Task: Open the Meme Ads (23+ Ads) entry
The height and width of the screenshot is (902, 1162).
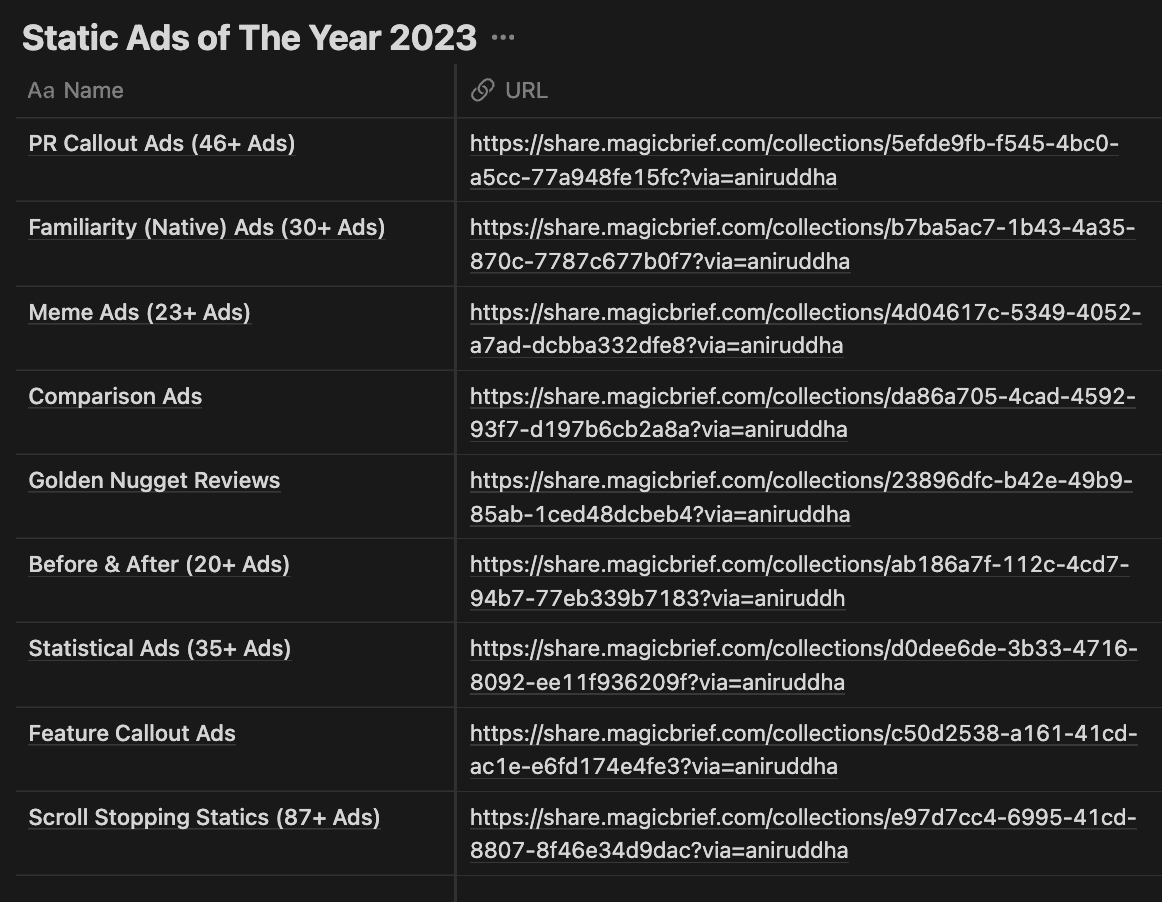Action: pos(139,312)
